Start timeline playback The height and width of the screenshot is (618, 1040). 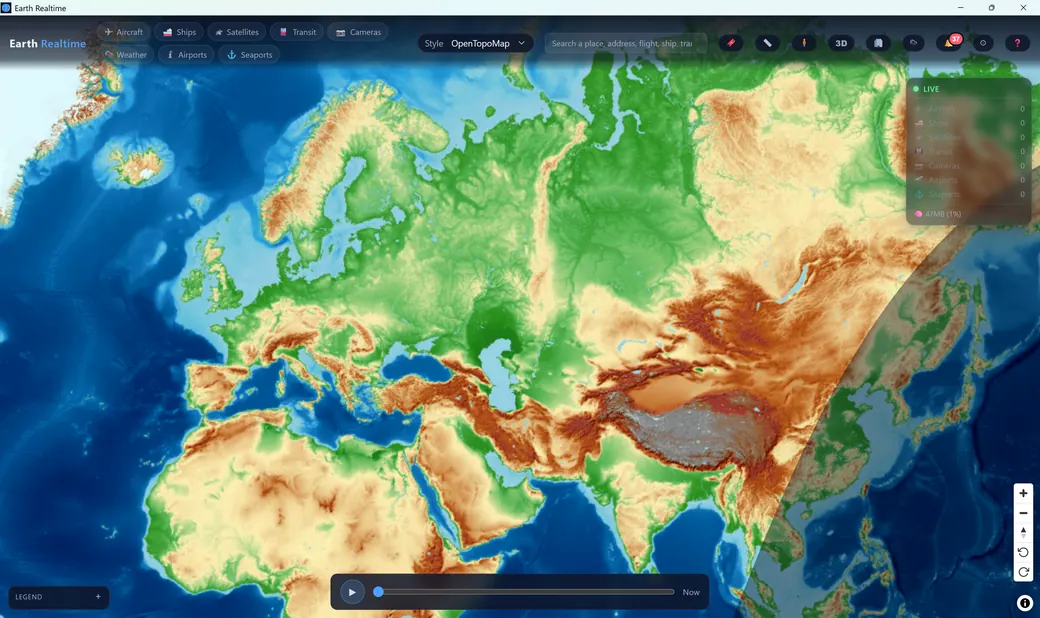point(352,592)
